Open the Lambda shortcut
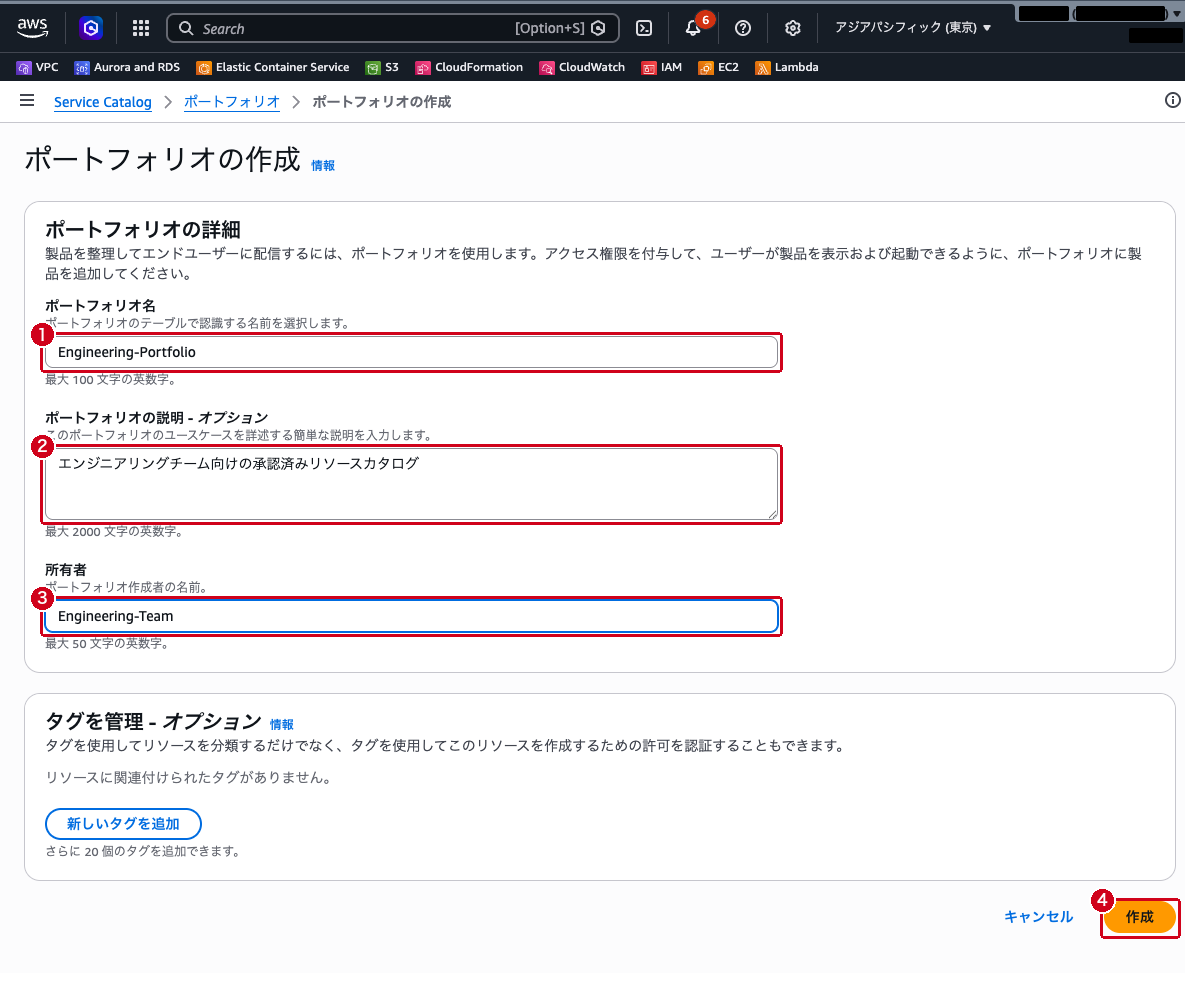Viewport: 1185px width, 1008px height. [x=787, y=67]
